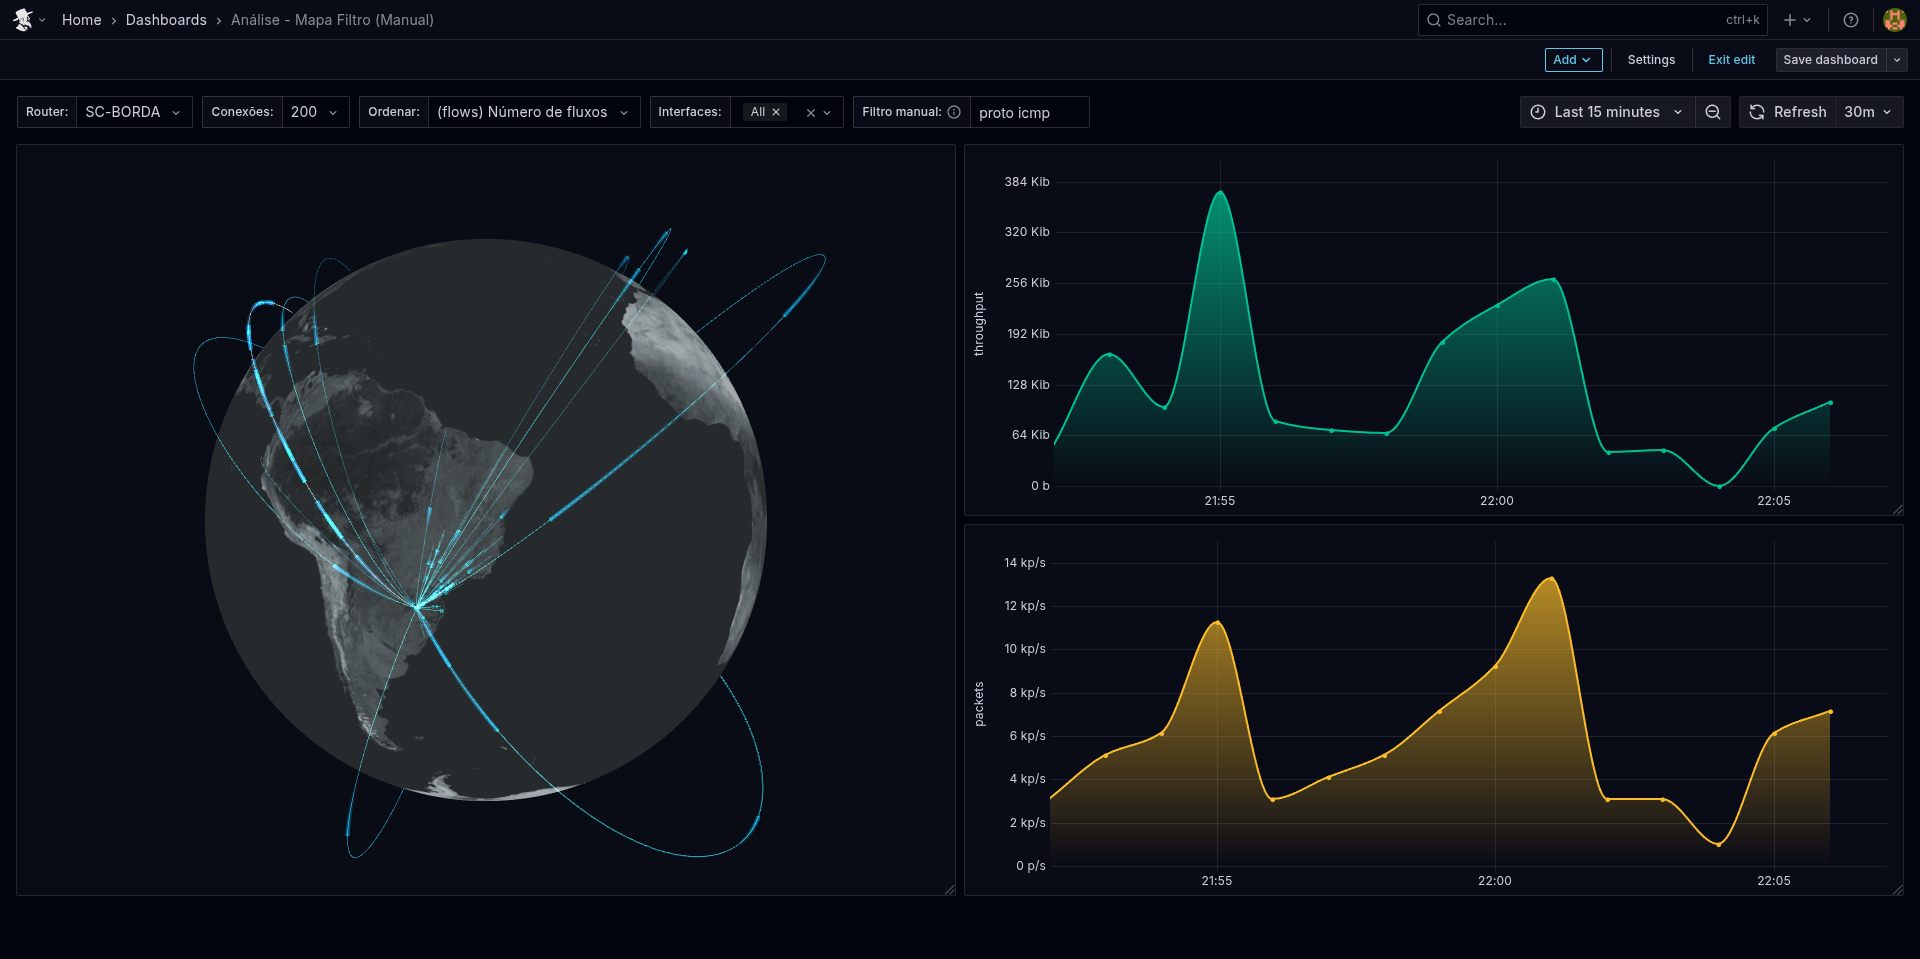Open the help question mark icon
The width and height of the screenshot is (1920, 959).
1851,20
